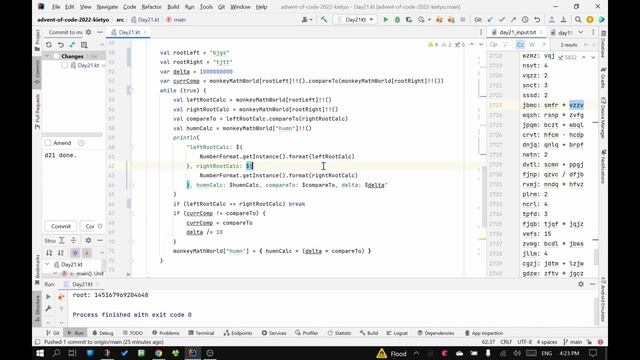Open the Database side tool window
The width and height of the screenshot is (640, 360).
tap(603, 44)
